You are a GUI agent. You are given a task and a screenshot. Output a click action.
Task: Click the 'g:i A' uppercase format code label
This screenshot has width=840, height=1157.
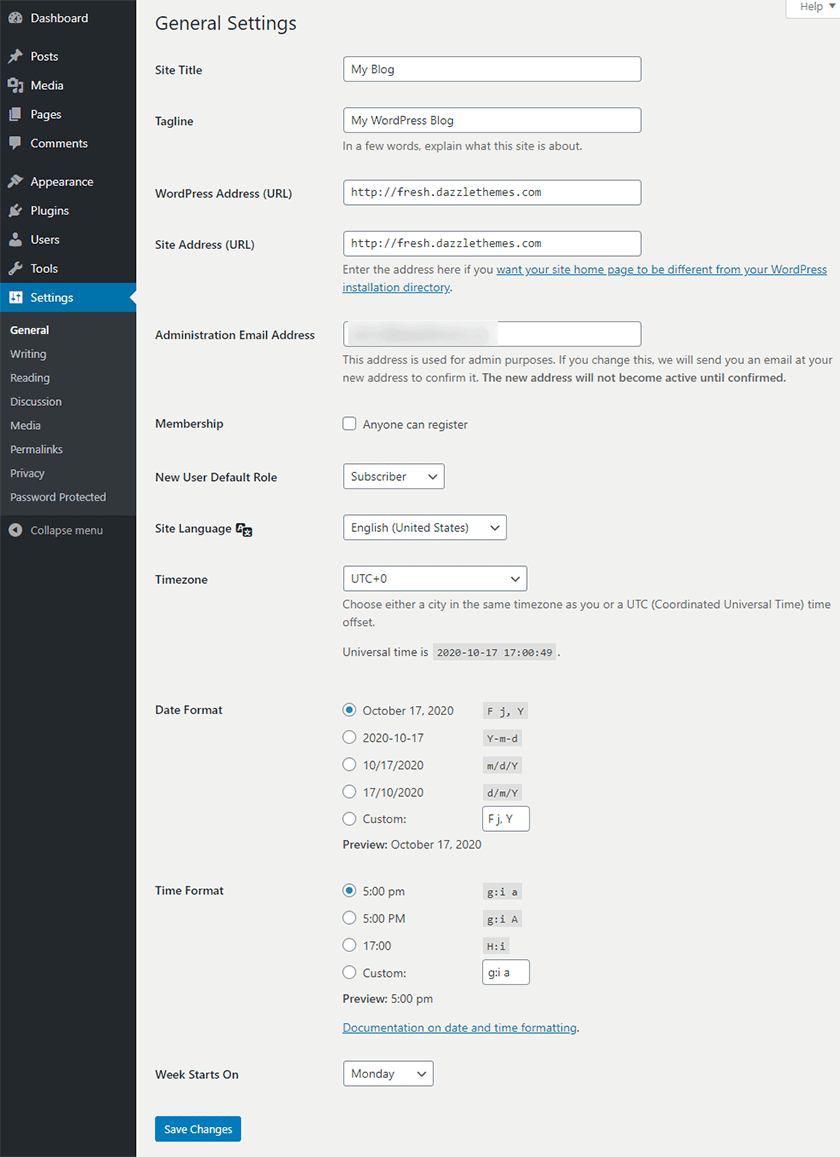pos(503,919)
